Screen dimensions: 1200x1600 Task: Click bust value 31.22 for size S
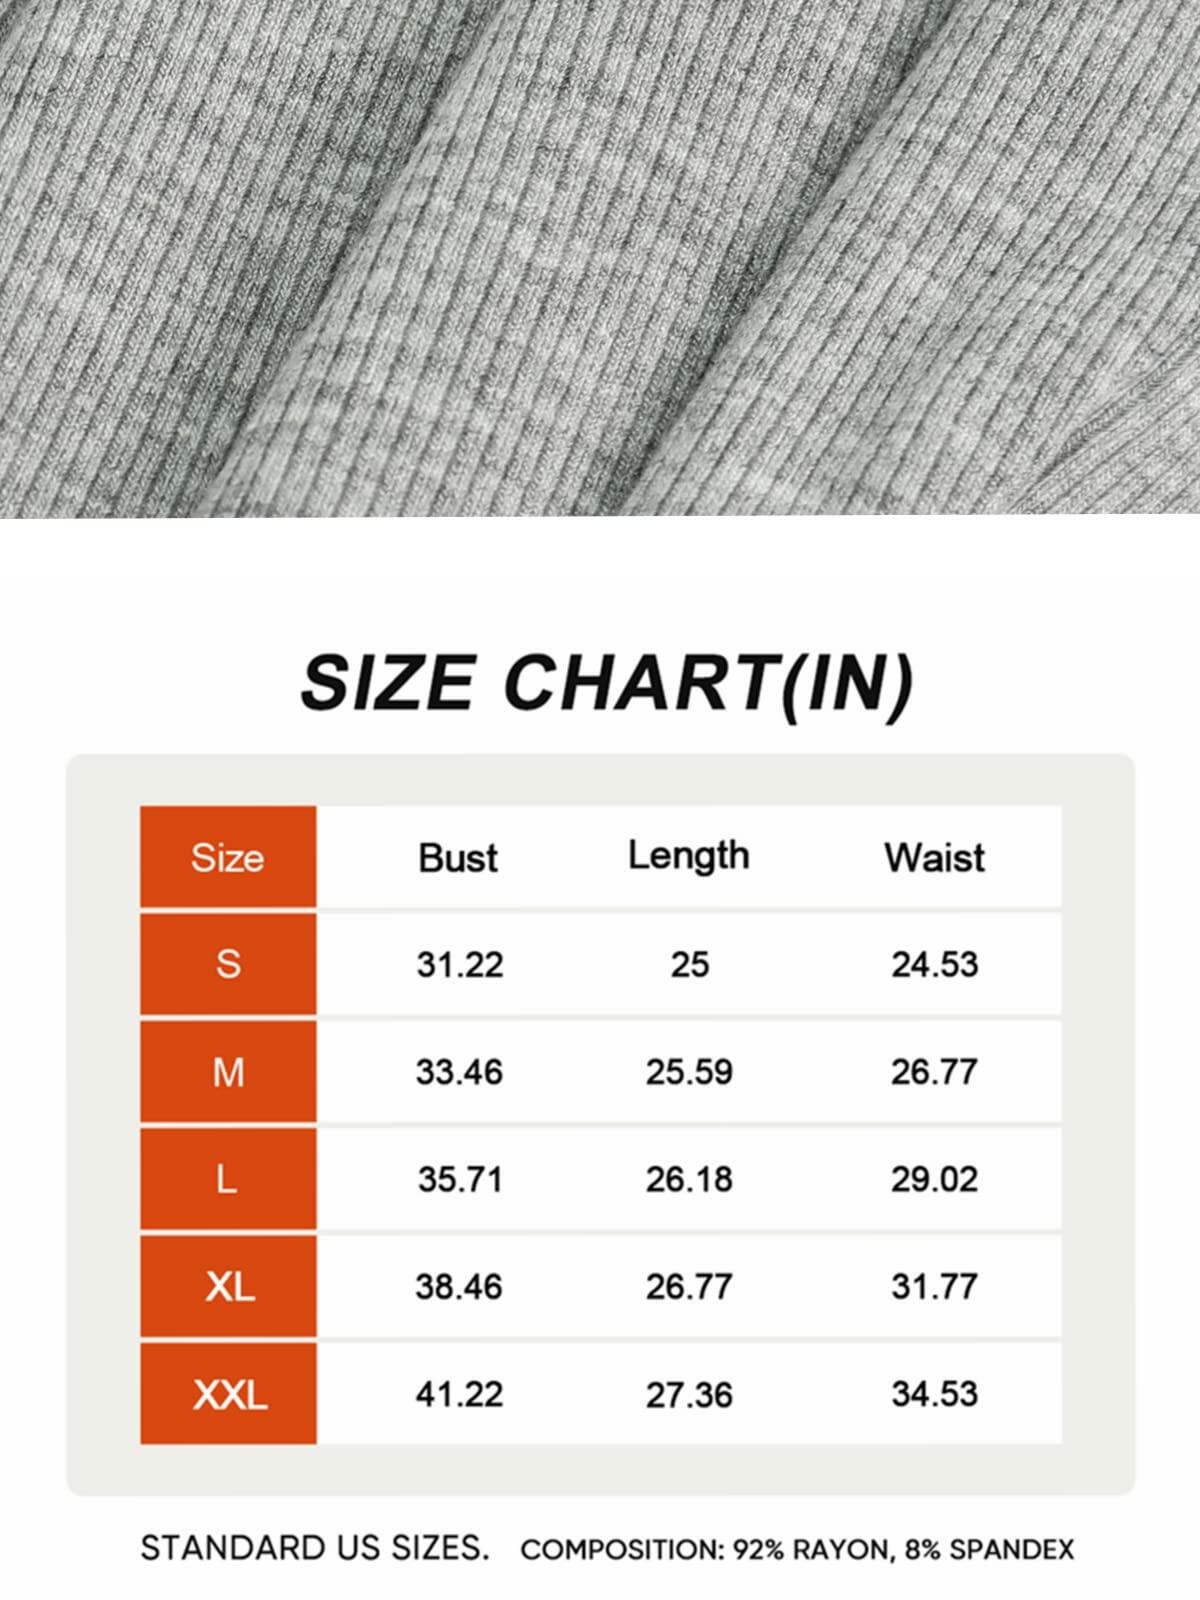pyautogui.click(x=460, y=965)
